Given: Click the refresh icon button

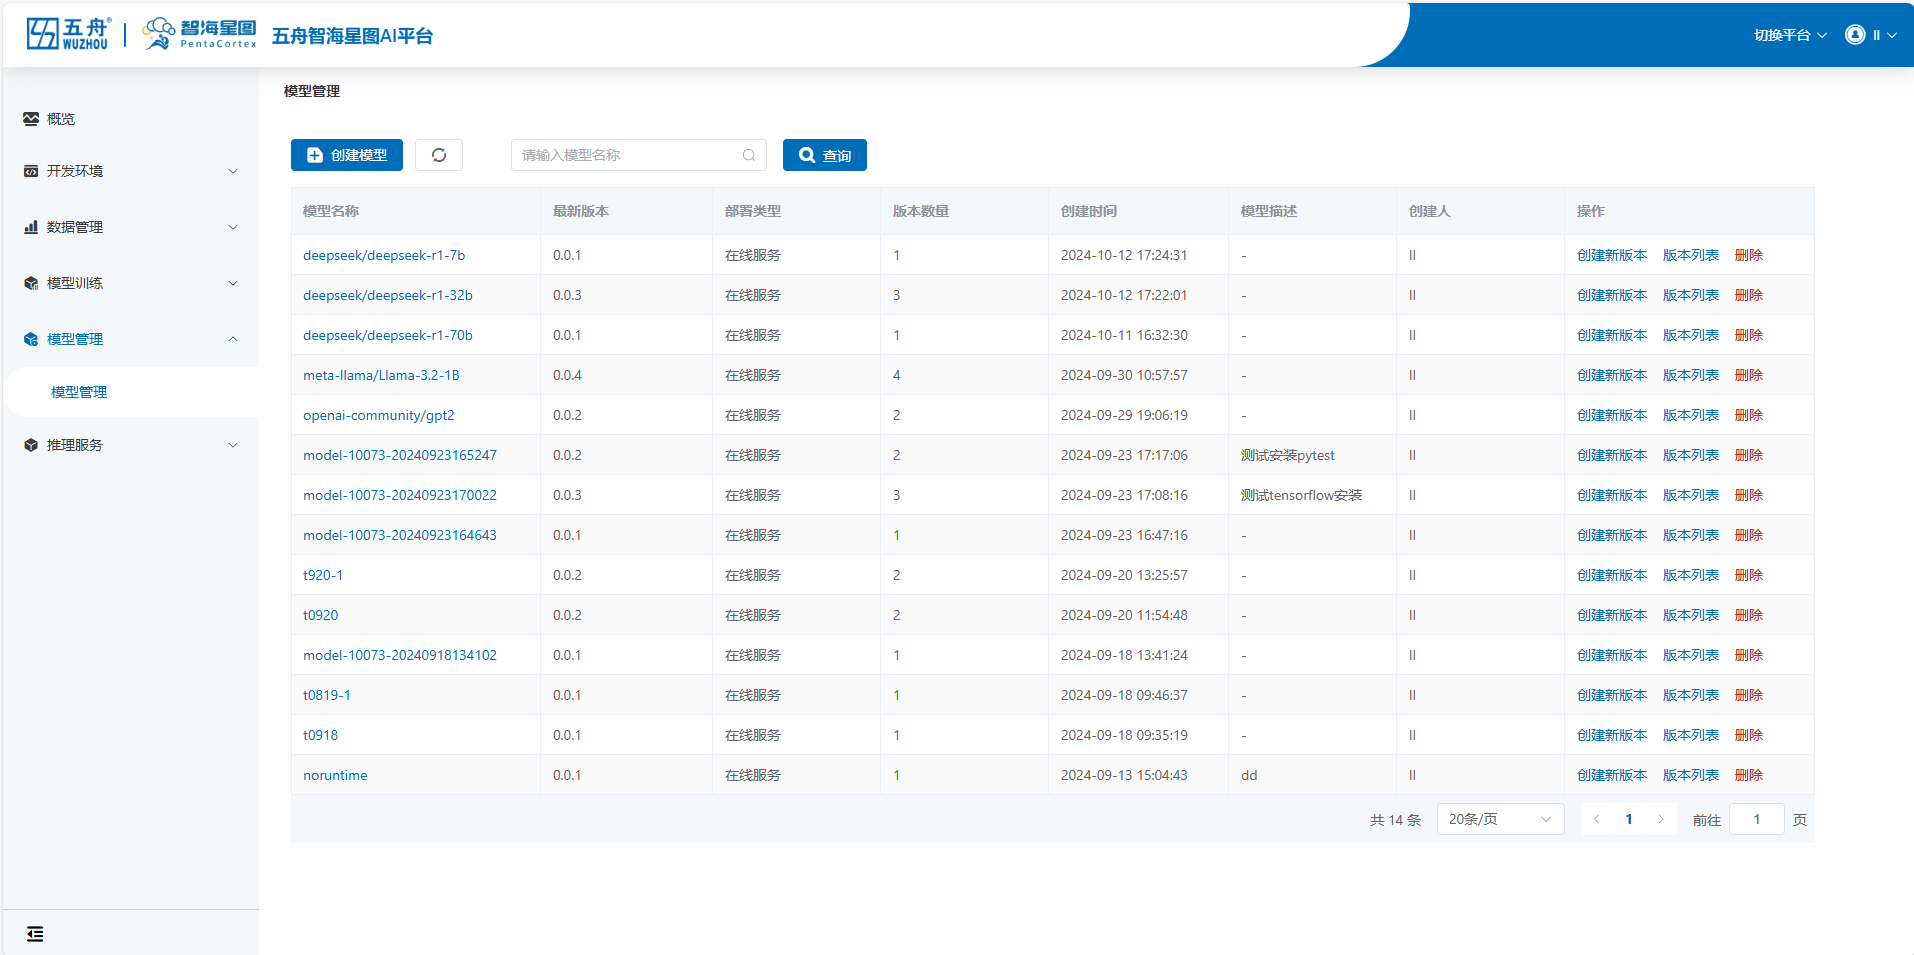Looking at the screenshot, I should coord(439,155).
